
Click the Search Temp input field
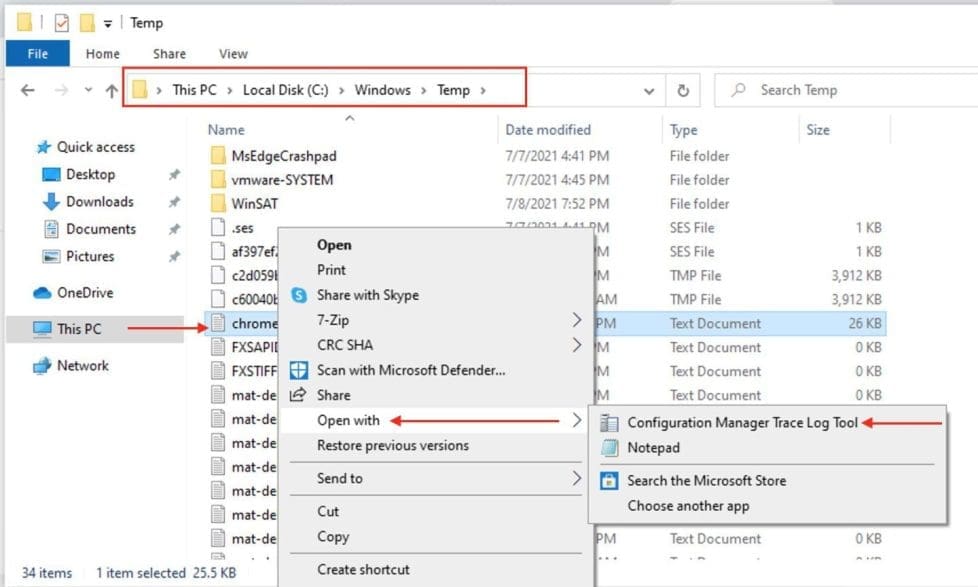pyautogui.click(x=840, y=90)
